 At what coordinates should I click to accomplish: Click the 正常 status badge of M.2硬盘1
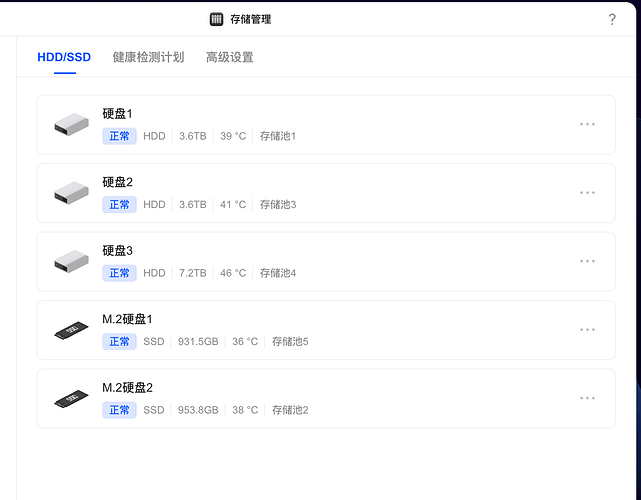click(x=119, y=341)
